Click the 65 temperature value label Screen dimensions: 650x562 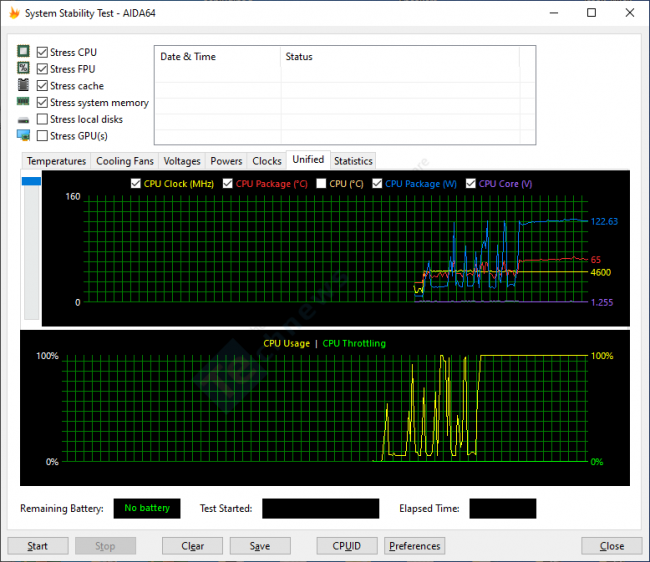[x=596, y=260]
